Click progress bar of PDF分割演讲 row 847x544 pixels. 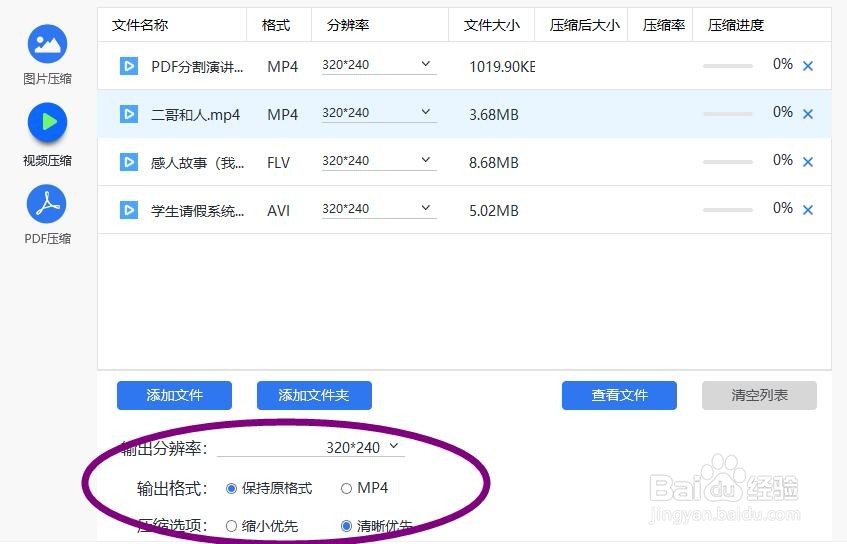pyautogui.click(x=728, y=66)
